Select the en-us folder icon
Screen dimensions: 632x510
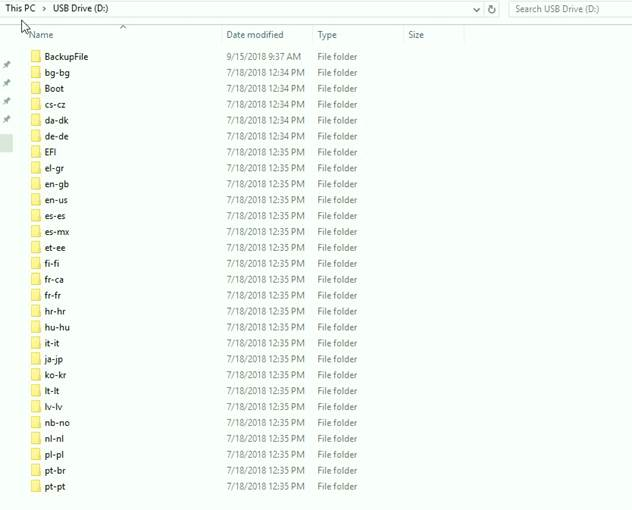(36, 200)
